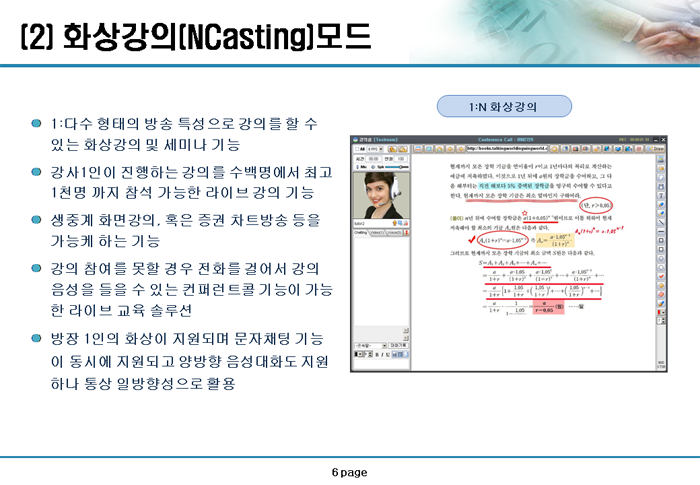The image size is (700, 485).
Task: Open the pen color dropdown in right toolbar
Action: tap(662, 312)
